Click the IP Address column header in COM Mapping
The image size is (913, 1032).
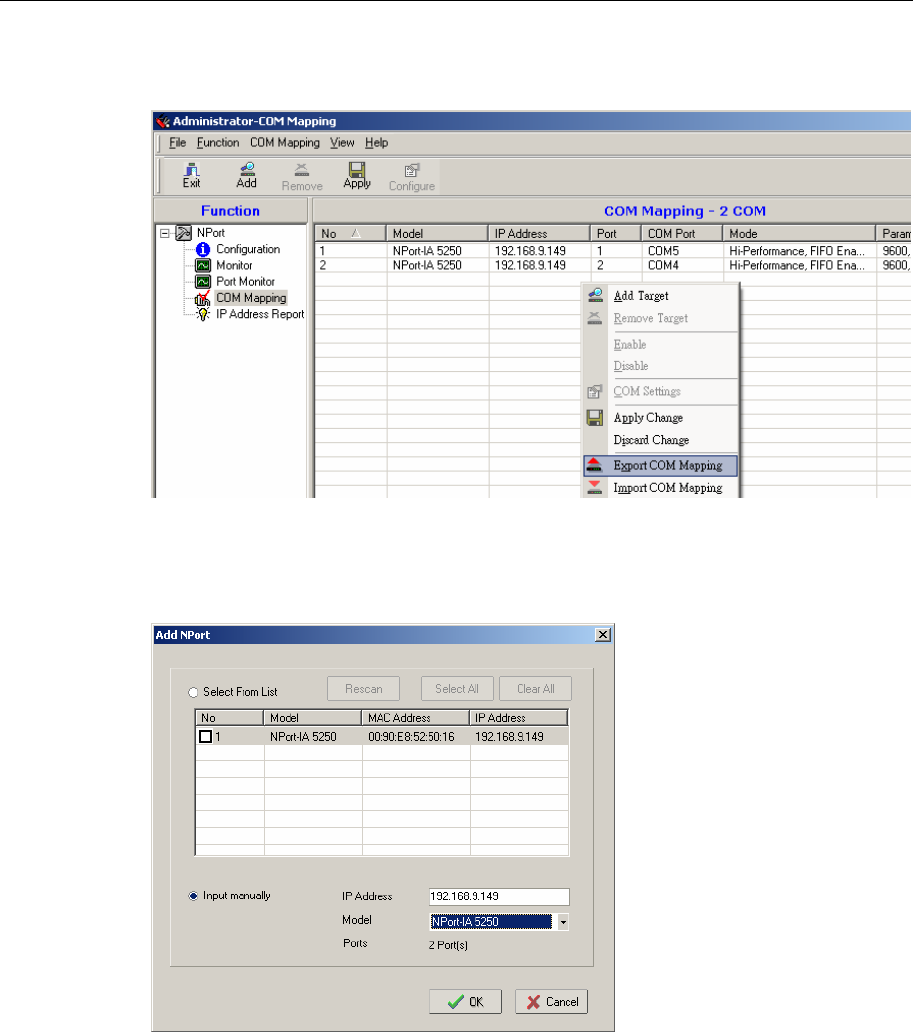point(539,234)
